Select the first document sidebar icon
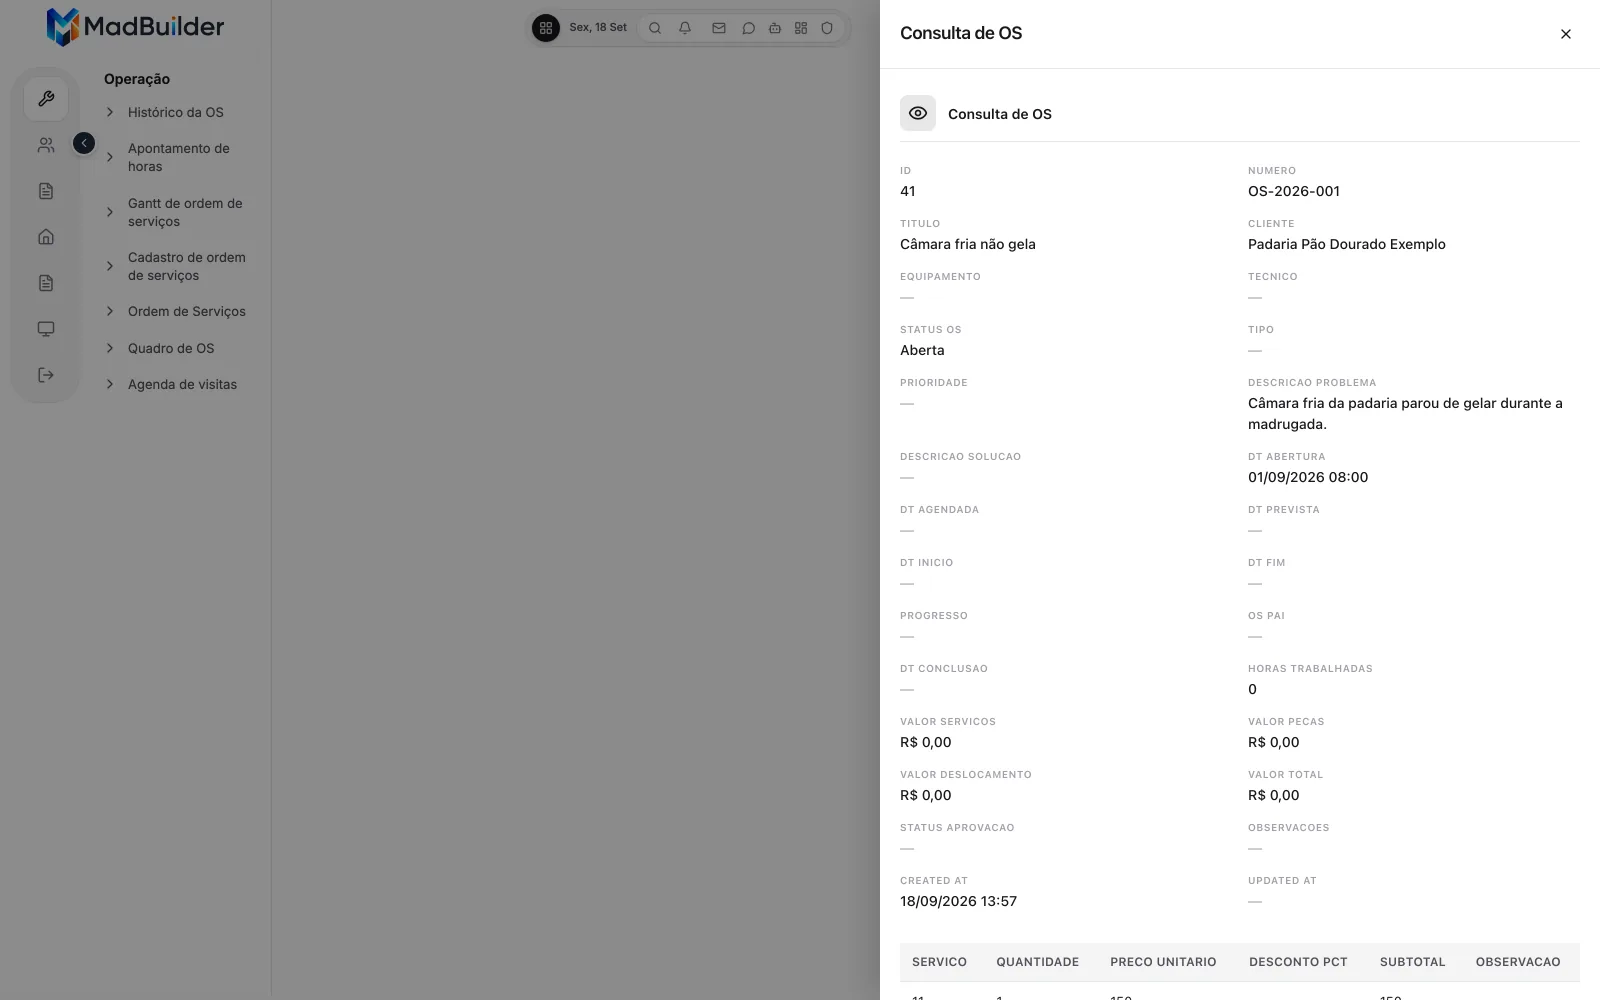The image size is (1600, 1000). click(x=46, y=191)
